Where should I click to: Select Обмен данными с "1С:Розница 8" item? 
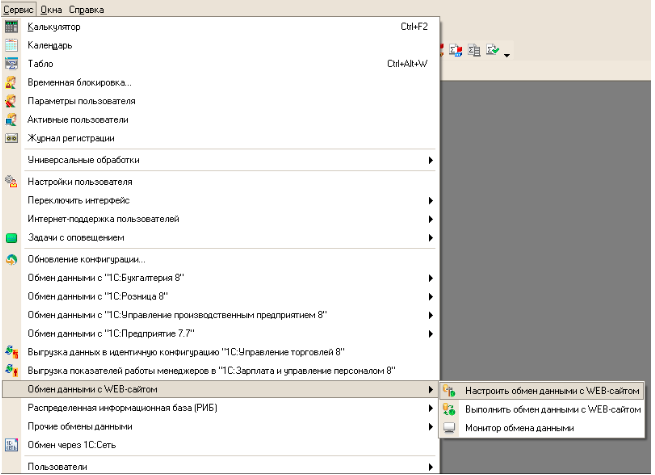[x=221, y=297]
